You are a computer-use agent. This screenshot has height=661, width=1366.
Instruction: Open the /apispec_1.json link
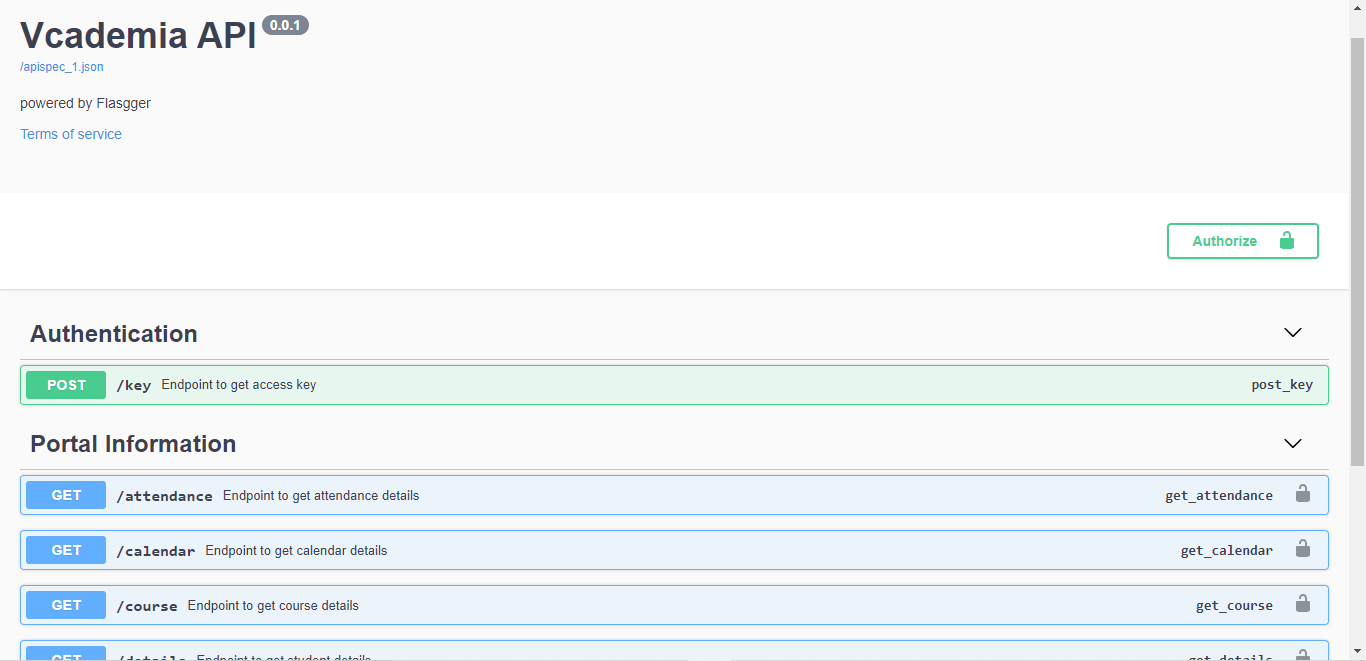click(x=62, y=67)
